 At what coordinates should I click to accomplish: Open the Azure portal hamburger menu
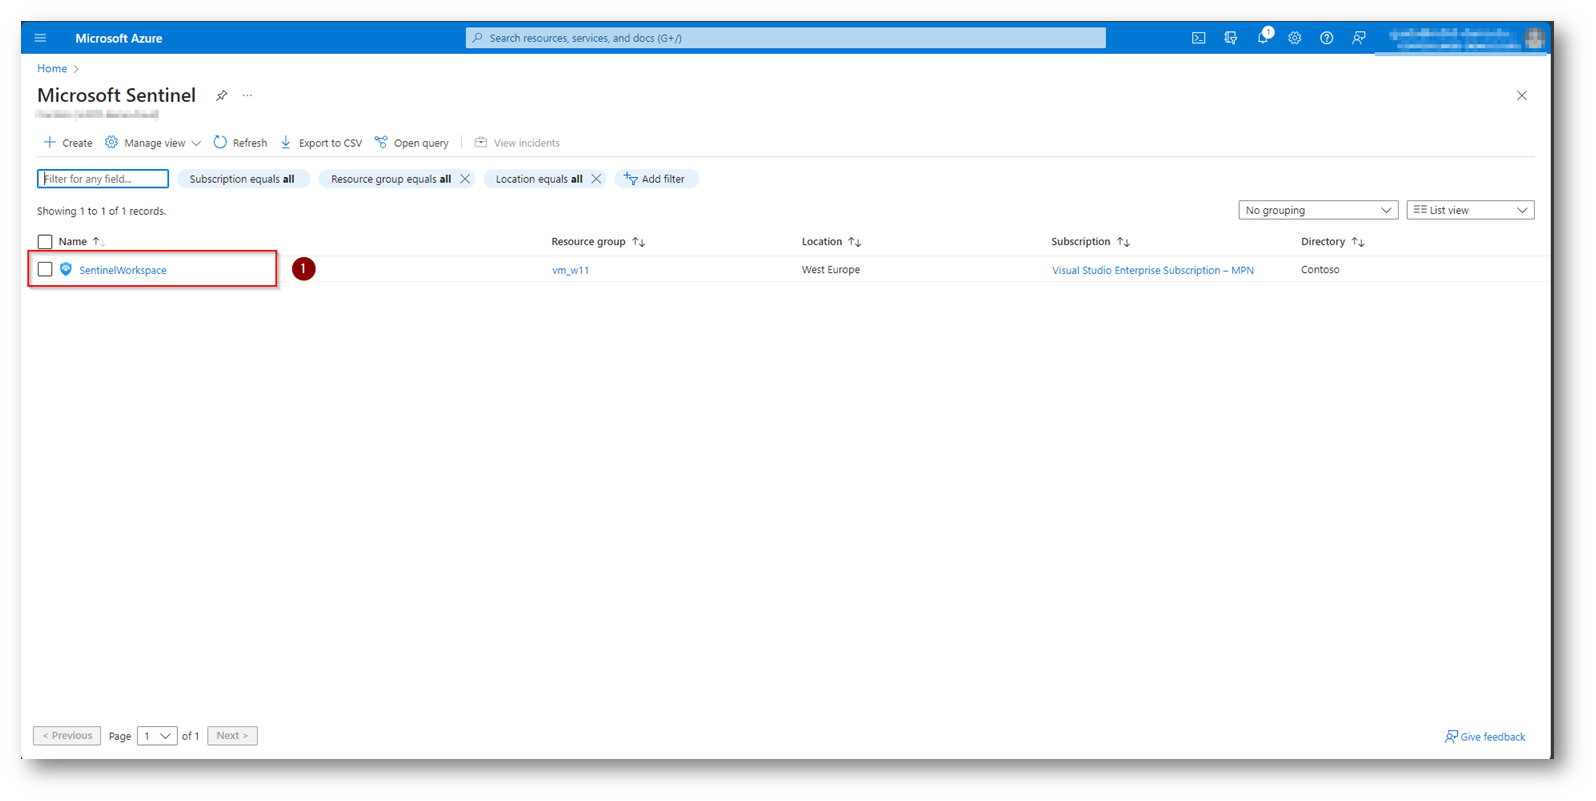(x=40, y=38)
